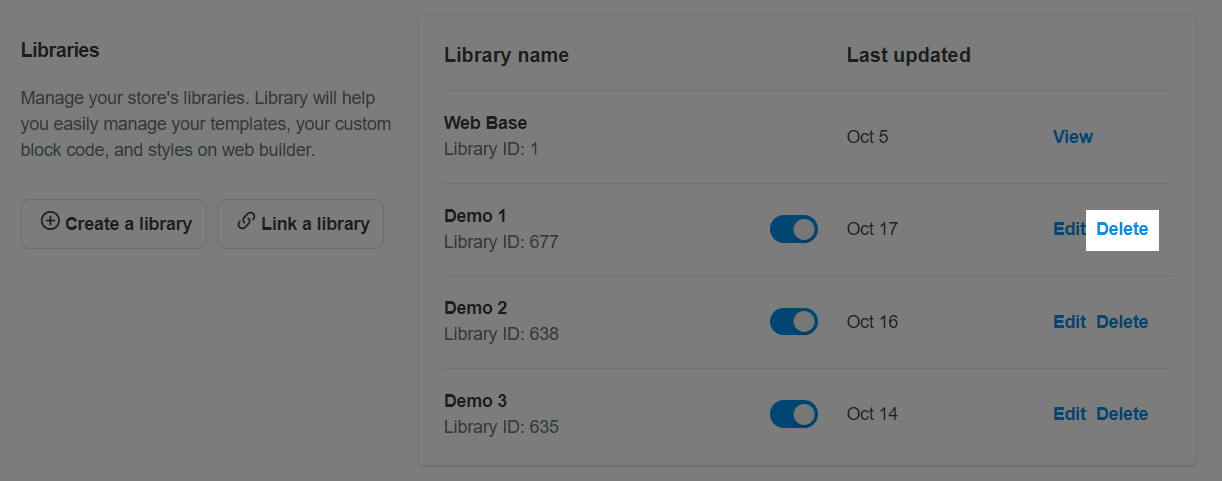Edit the Demo 2 library

tap(1069, 322)
